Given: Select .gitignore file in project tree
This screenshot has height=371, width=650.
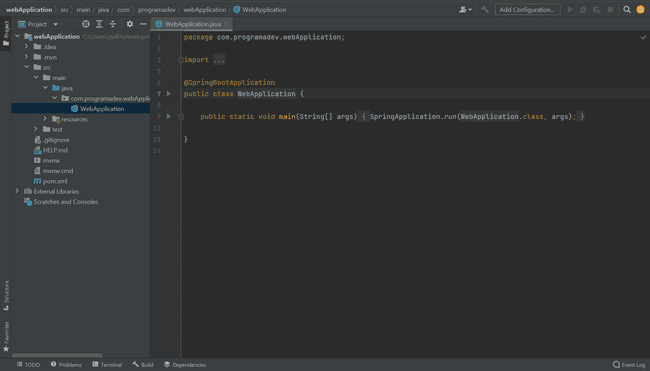Looking at the screenshot, I should [52, 140].
